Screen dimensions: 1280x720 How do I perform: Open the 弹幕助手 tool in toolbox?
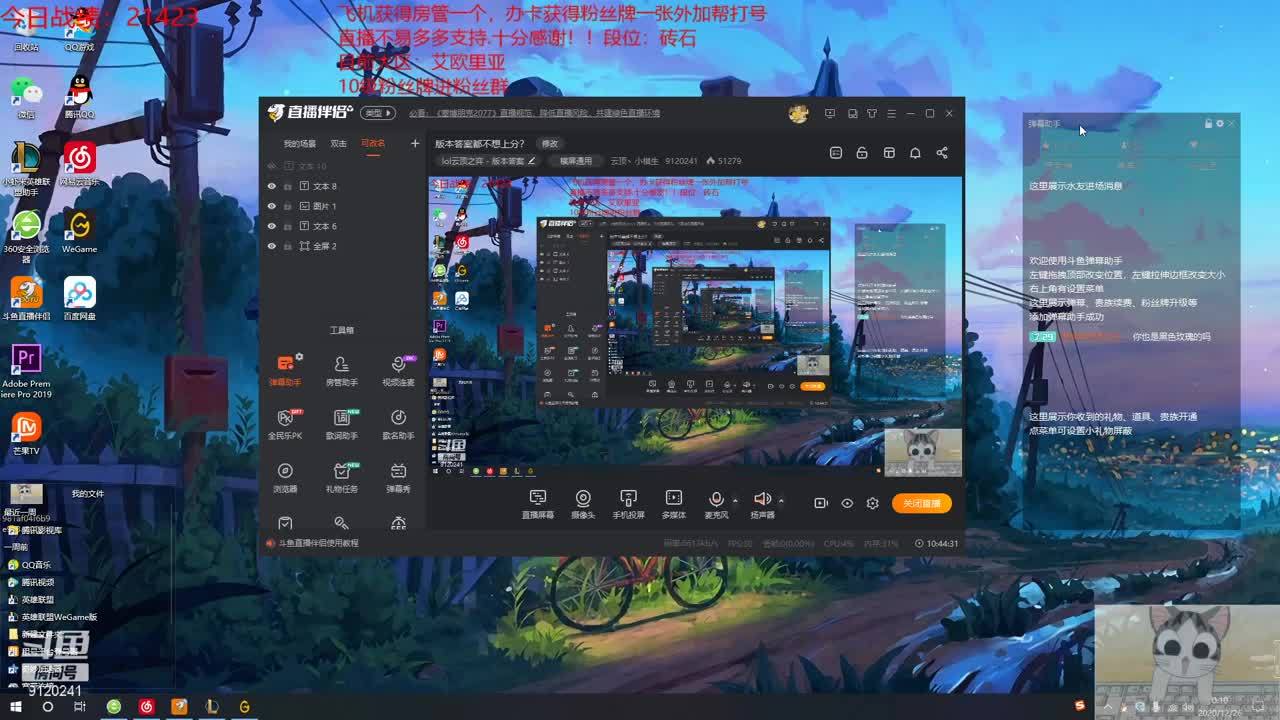(285, 368)
